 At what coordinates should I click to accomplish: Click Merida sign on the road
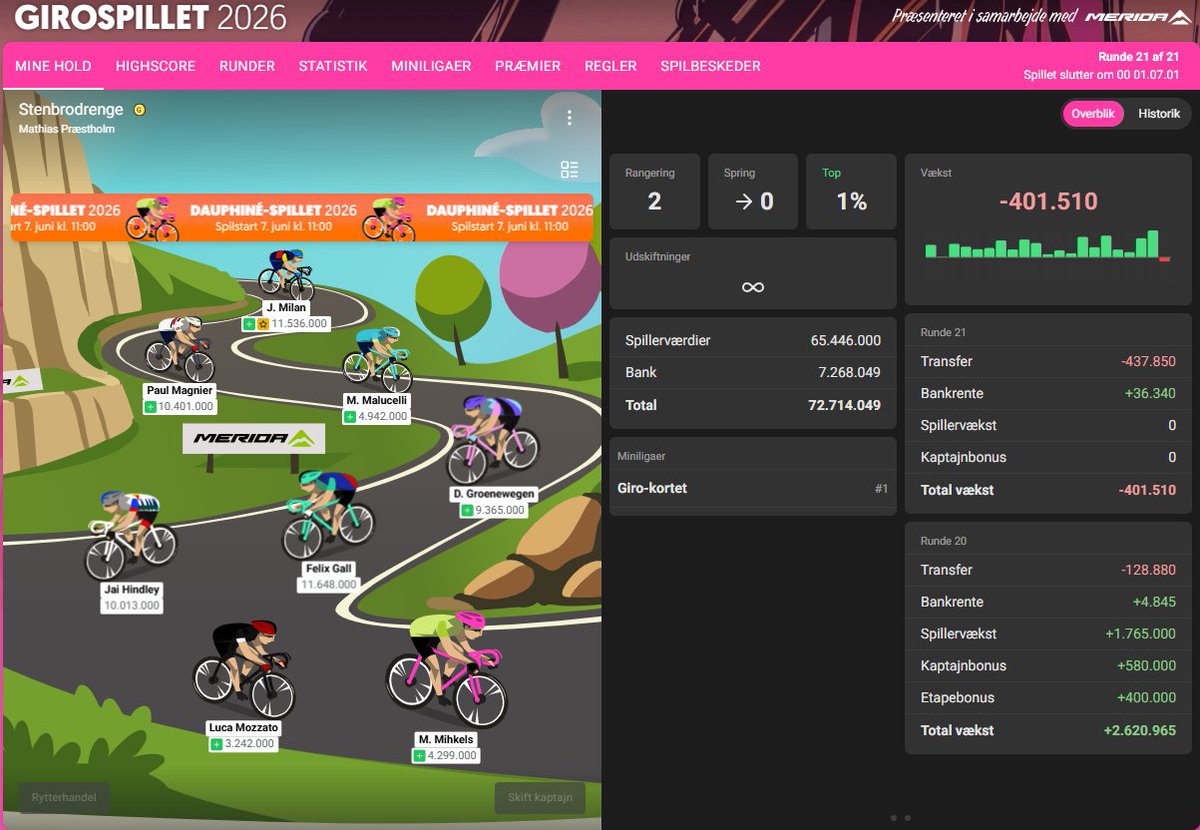pos(253,438)
